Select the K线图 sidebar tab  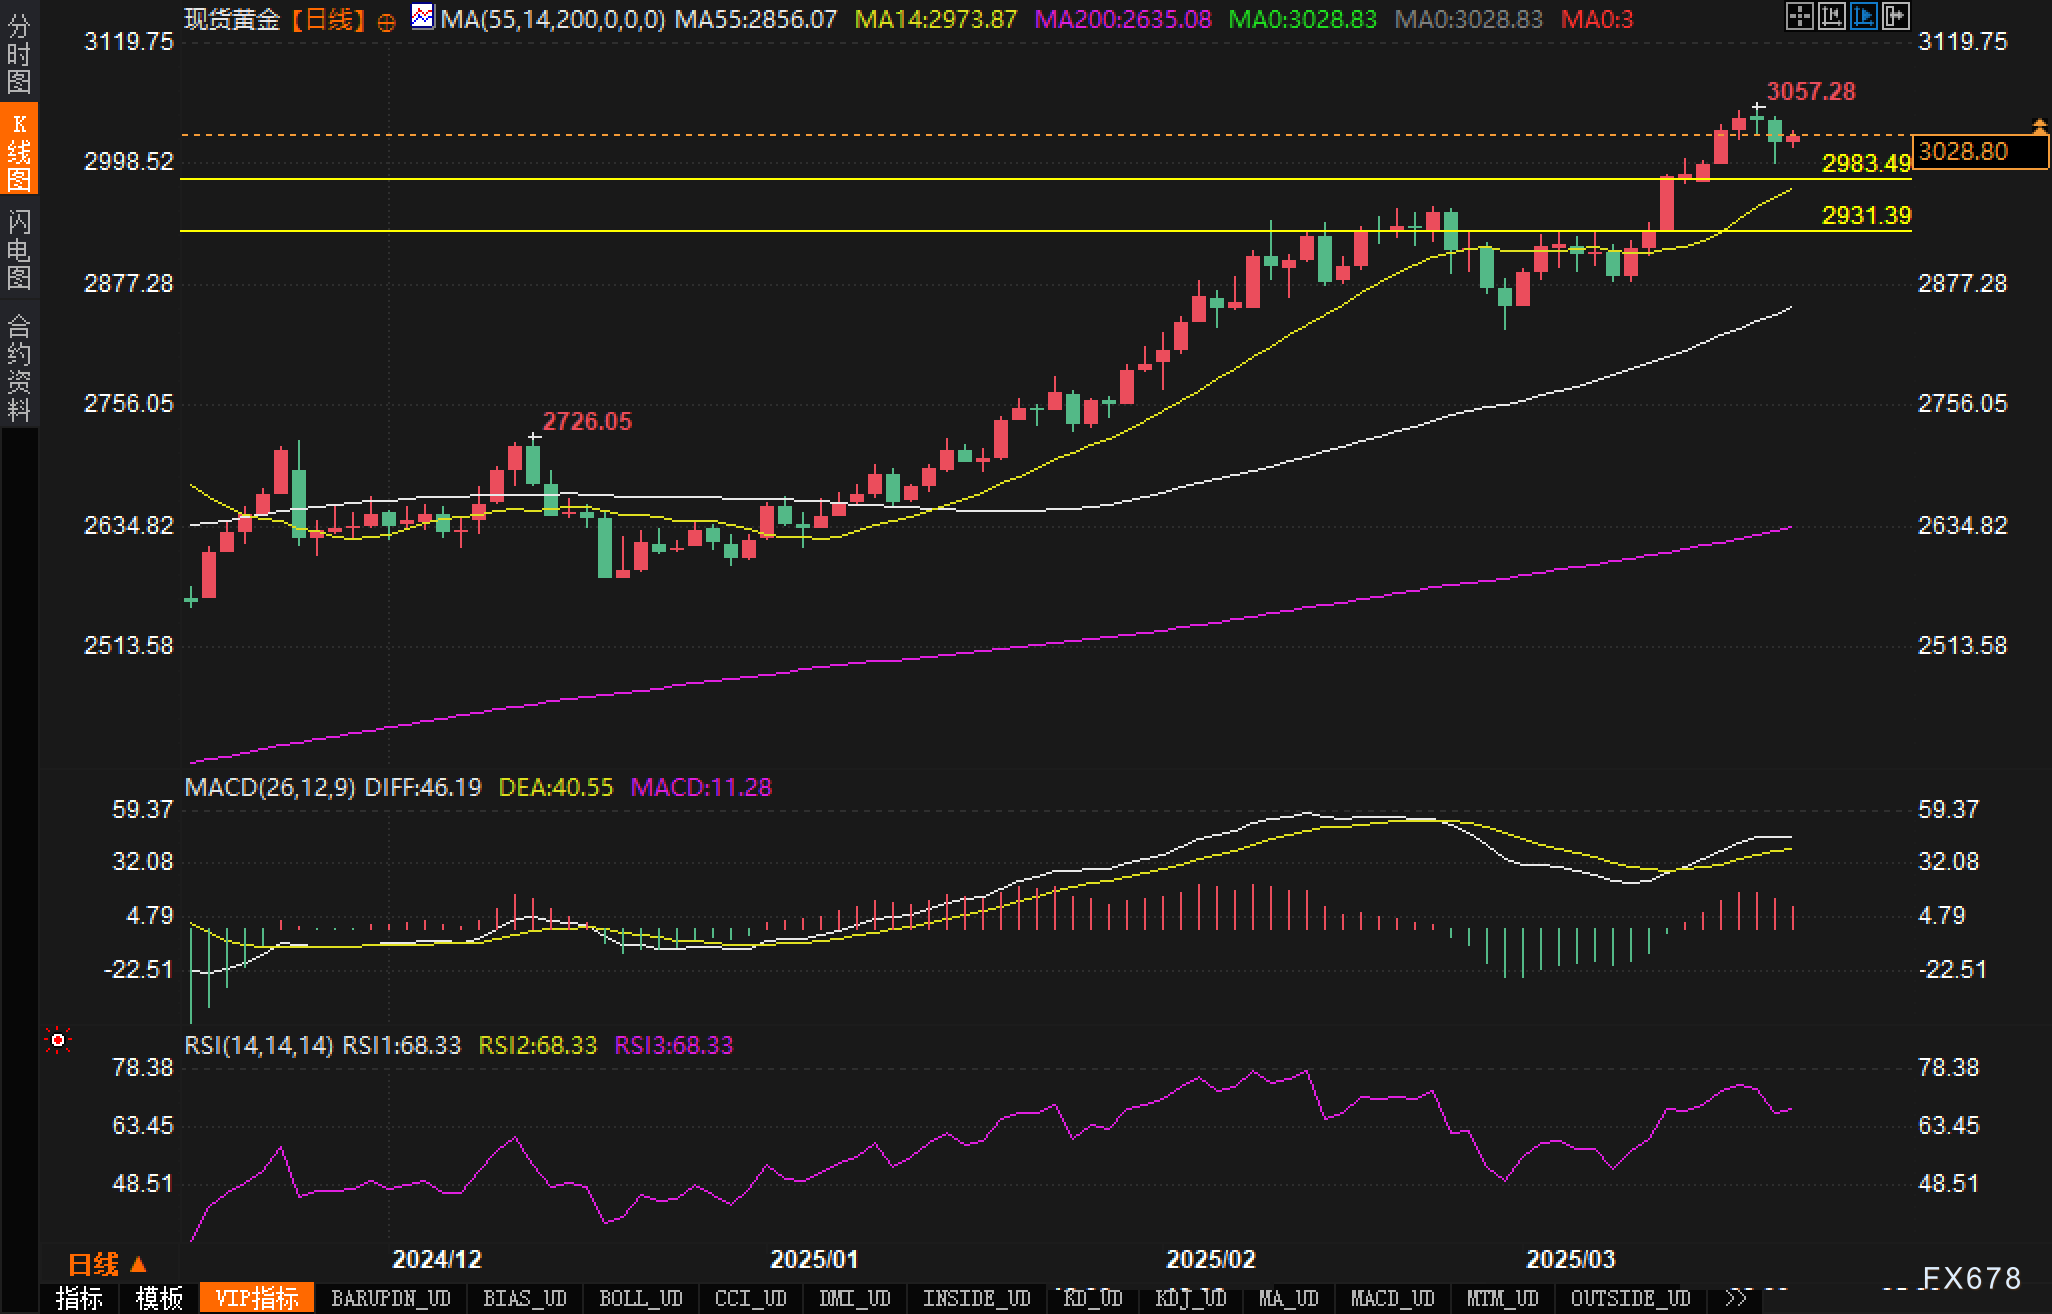[19, 151]
